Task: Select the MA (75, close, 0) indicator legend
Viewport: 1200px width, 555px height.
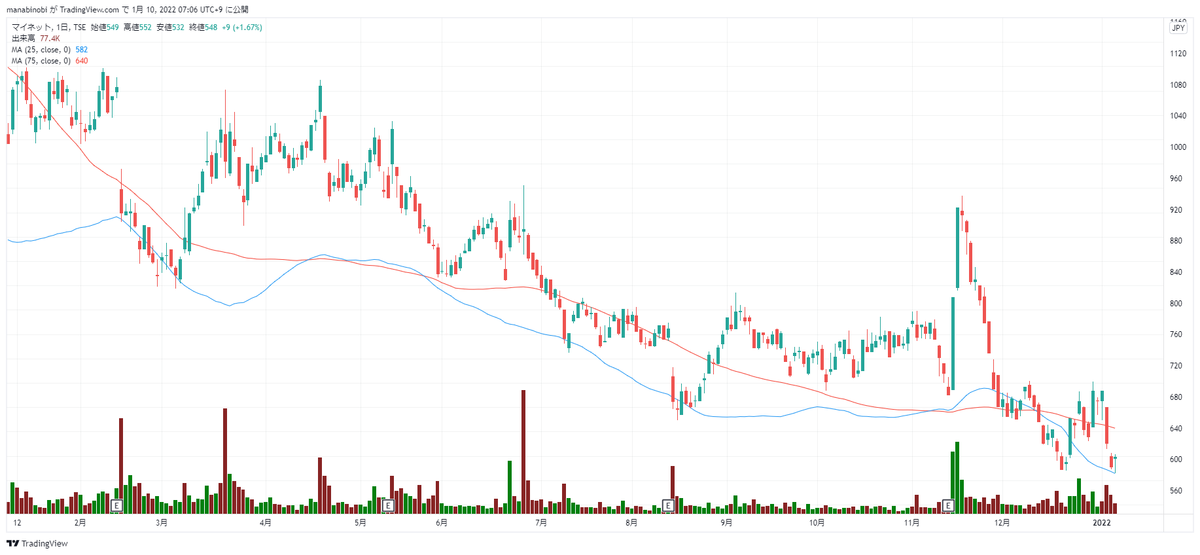Action: [40, 61]
